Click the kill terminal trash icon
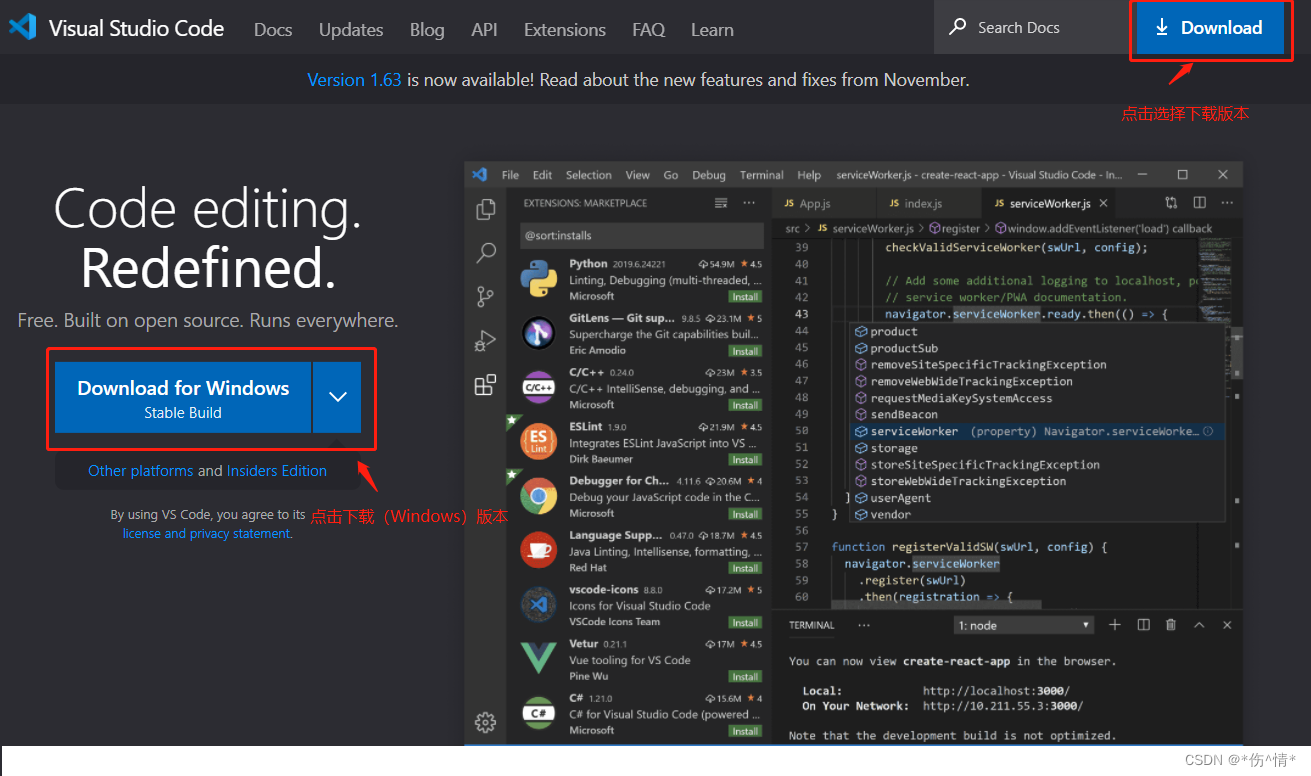 click(x=1171, y=625)
